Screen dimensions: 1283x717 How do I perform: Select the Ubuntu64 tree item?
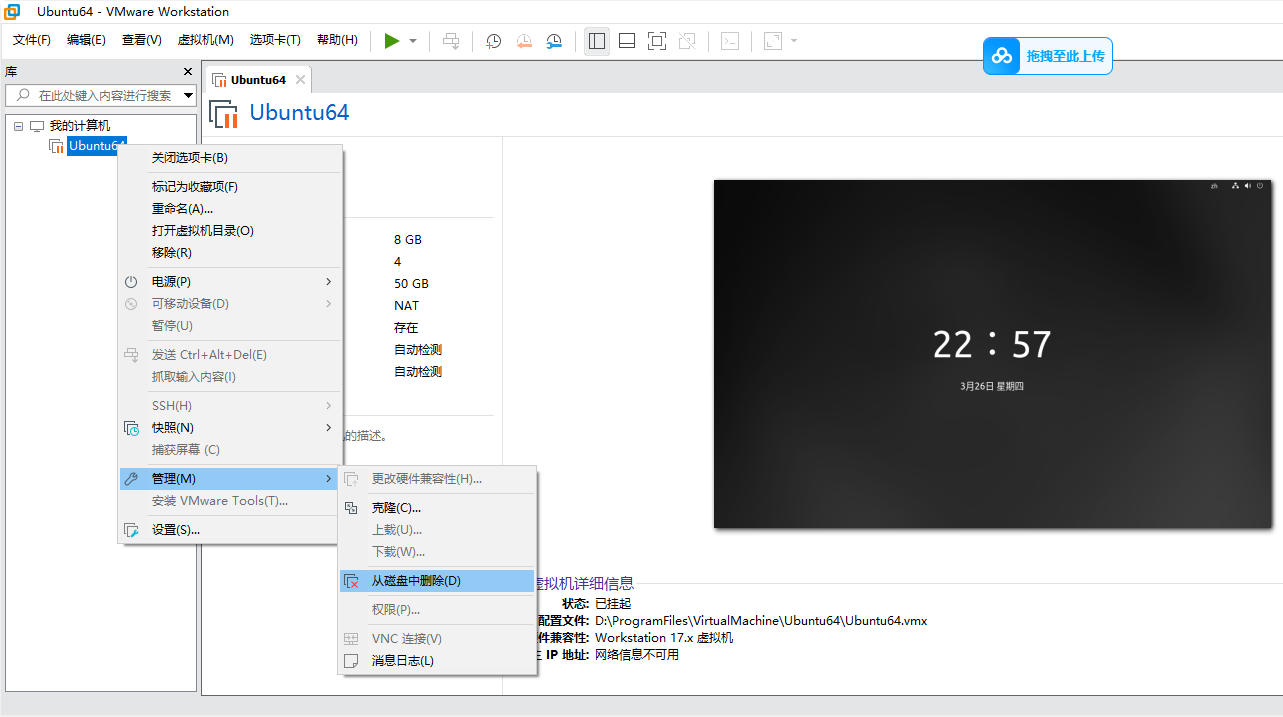(96, 146)
